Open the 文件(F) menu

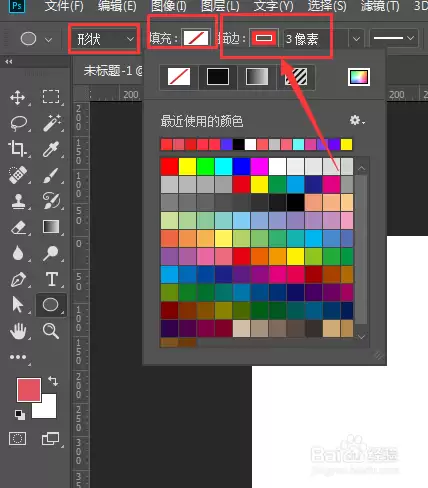(64, 6)
